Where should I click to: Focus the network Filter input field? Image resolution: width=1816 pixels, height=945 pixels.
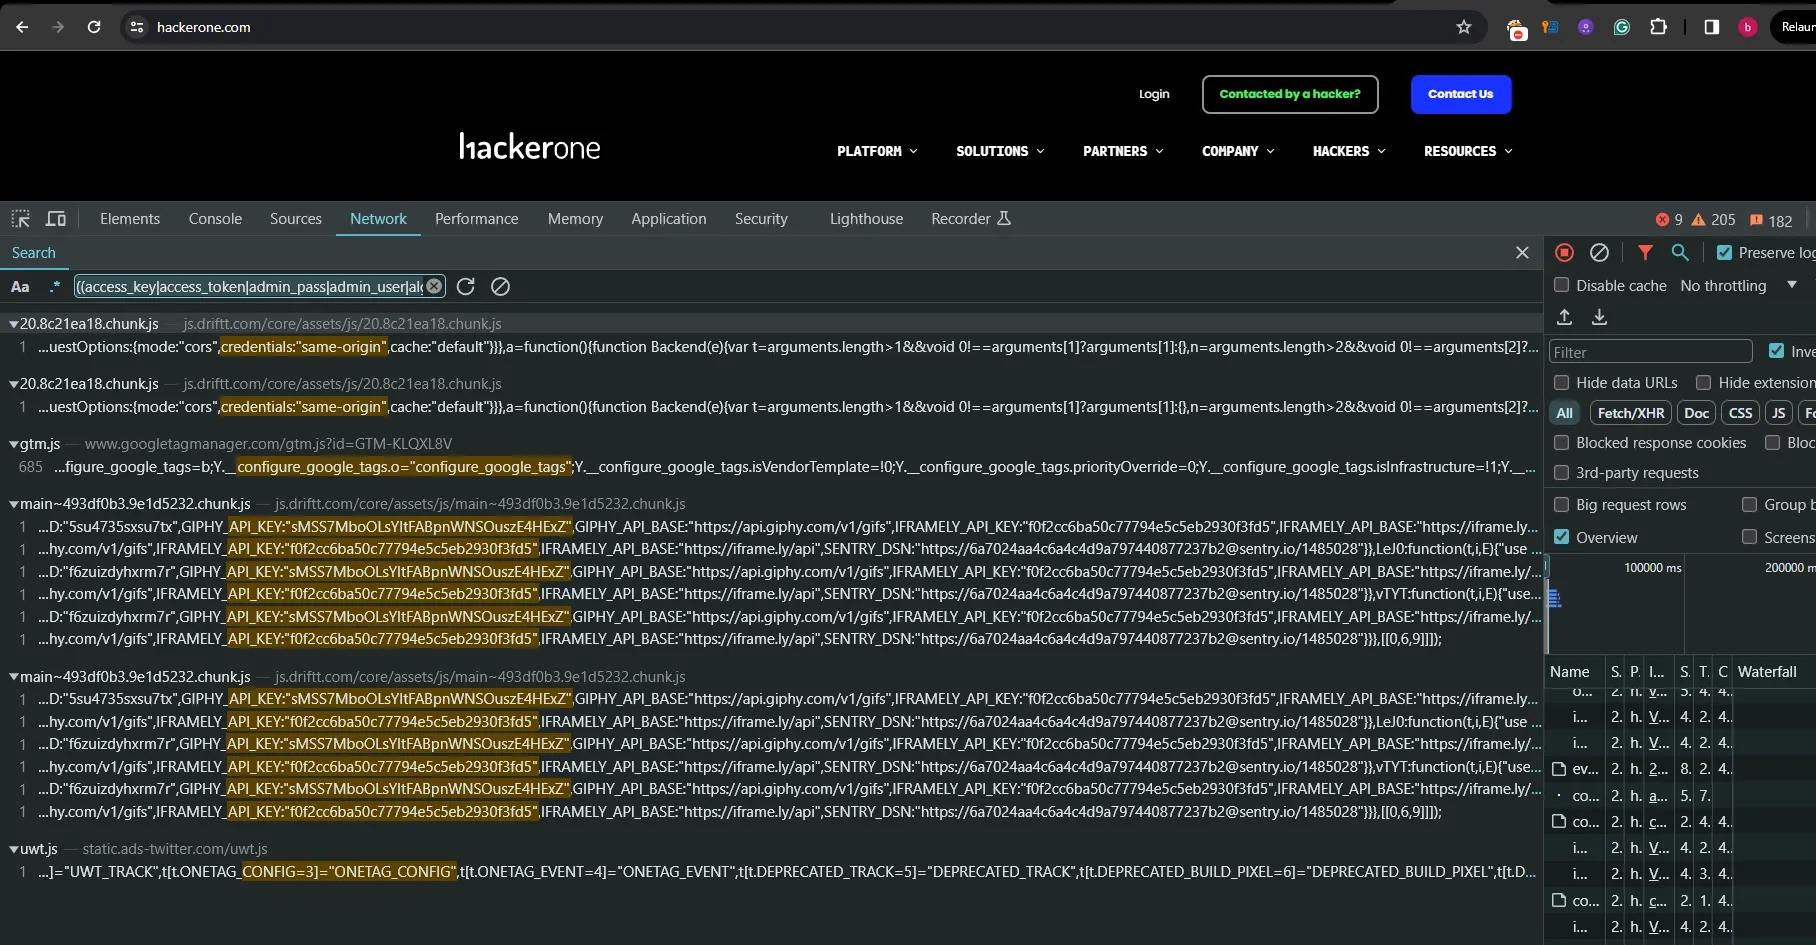pyautogui.click(x=1650, y=352)
